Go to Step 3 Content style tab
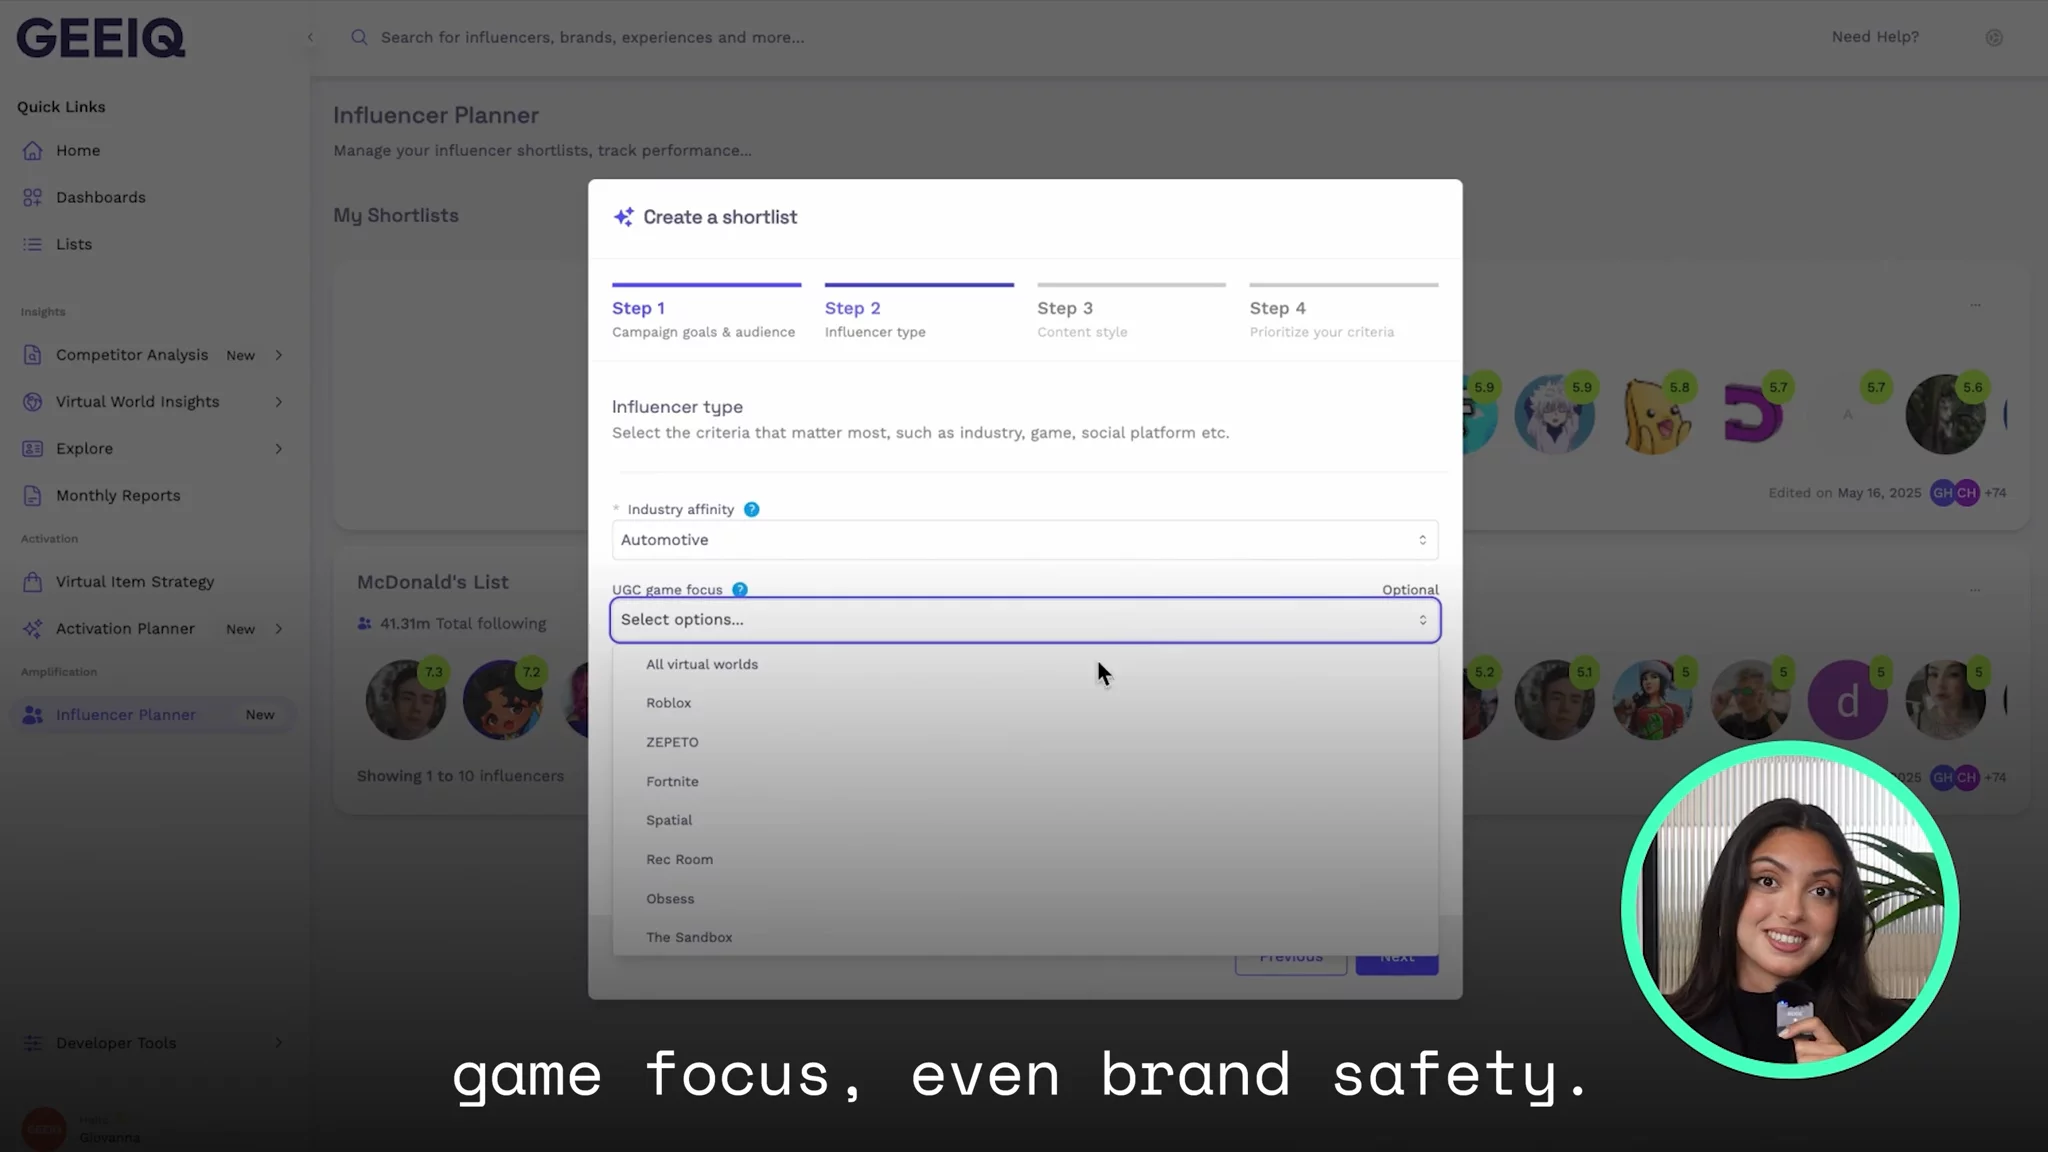The width and height of the screenshot is (2048, 1152). point(1131,314)
